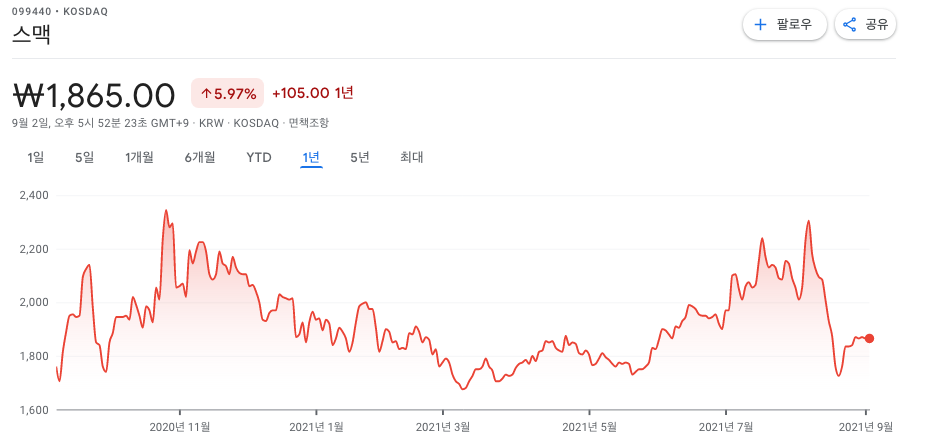The width and height of the screenshot is (929, 443).
Task: Click the 2021년 9월 axis label
Action: (x=866, y=427)
